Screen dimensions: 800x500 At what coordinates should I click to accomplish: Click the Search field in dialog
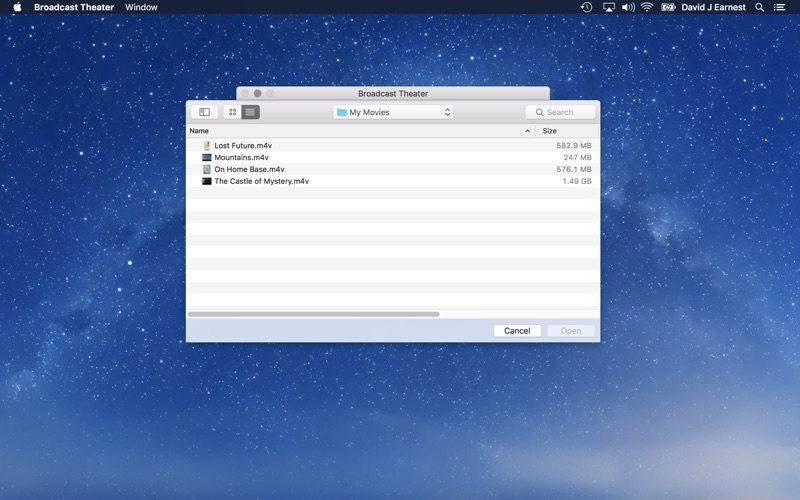tap(560, 112)
